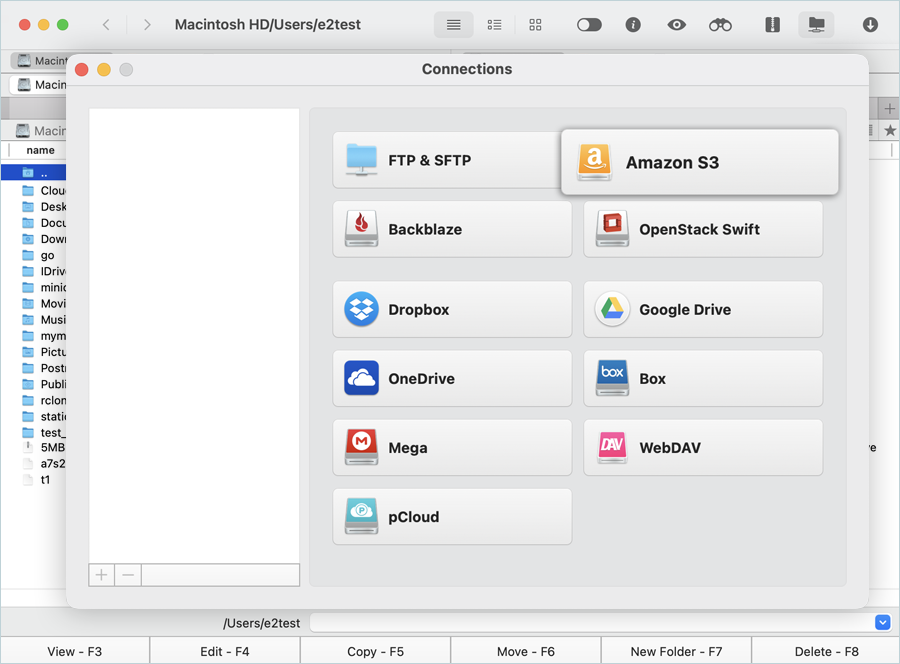The width and height of the screenshot is (900, 664).
Task: Toggle the hidden files switch in toolbar
Action: tap(589, 25)
